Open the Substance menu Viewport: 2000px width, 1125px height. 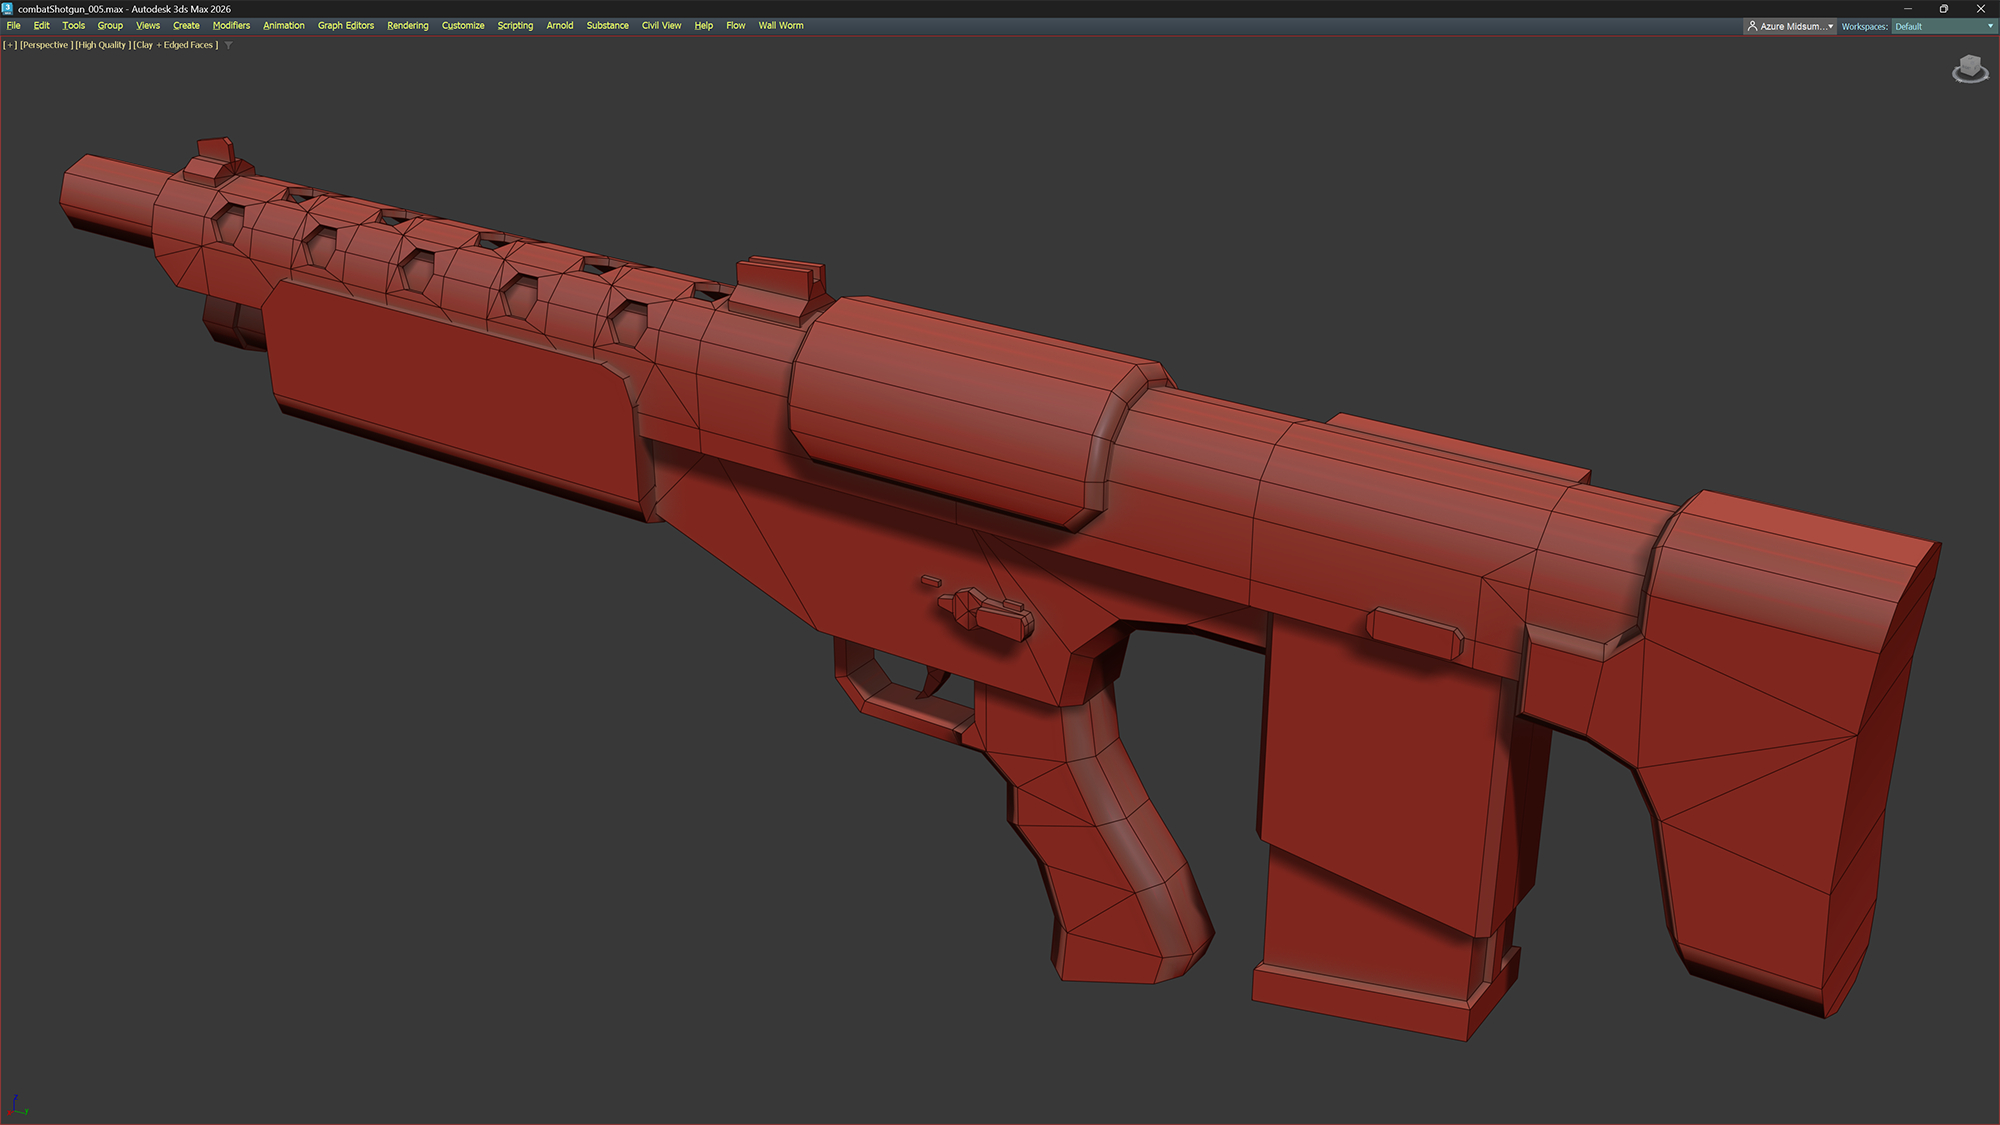607,26
